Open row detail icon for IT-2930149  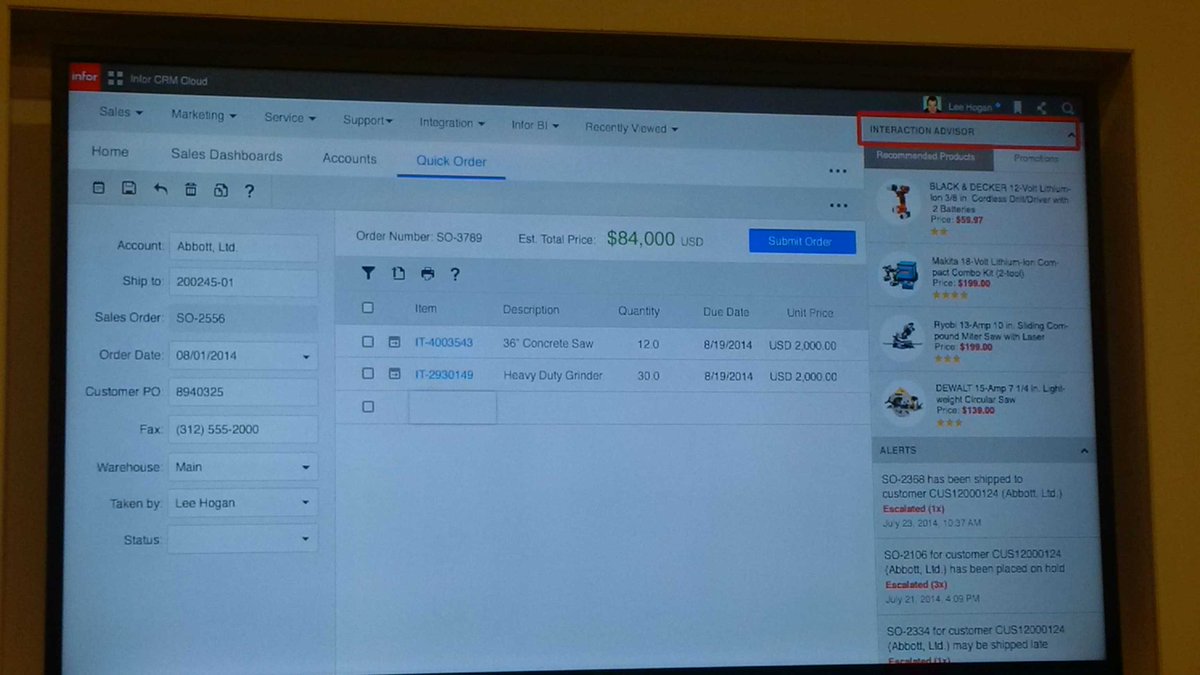[394, 374]
